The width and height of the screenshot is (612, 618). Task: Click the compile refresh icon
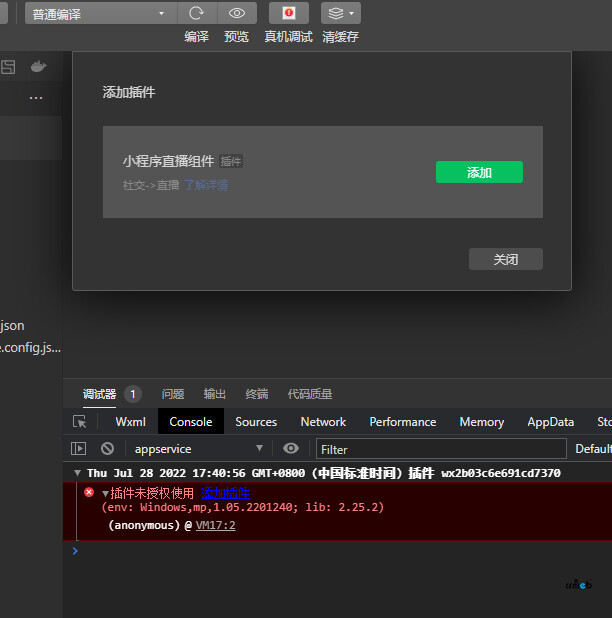[197, 13]
